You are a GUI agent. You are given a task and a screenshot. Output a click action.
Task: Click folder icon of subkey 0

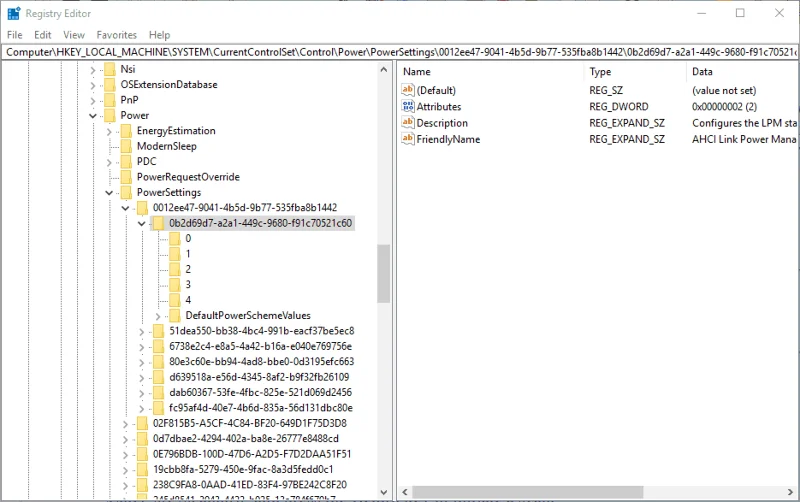coord(174,239)
